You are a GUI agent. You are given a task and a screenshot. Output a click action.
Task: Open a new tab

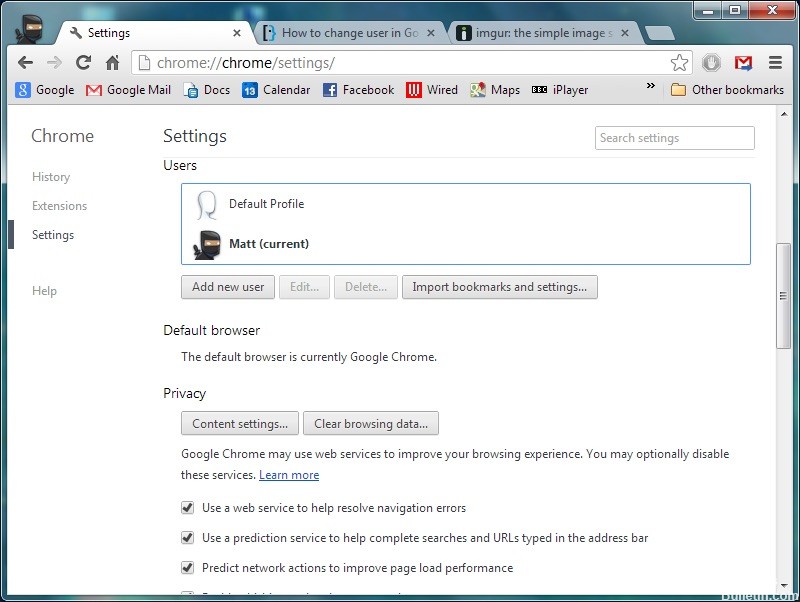tap(660, 34)
